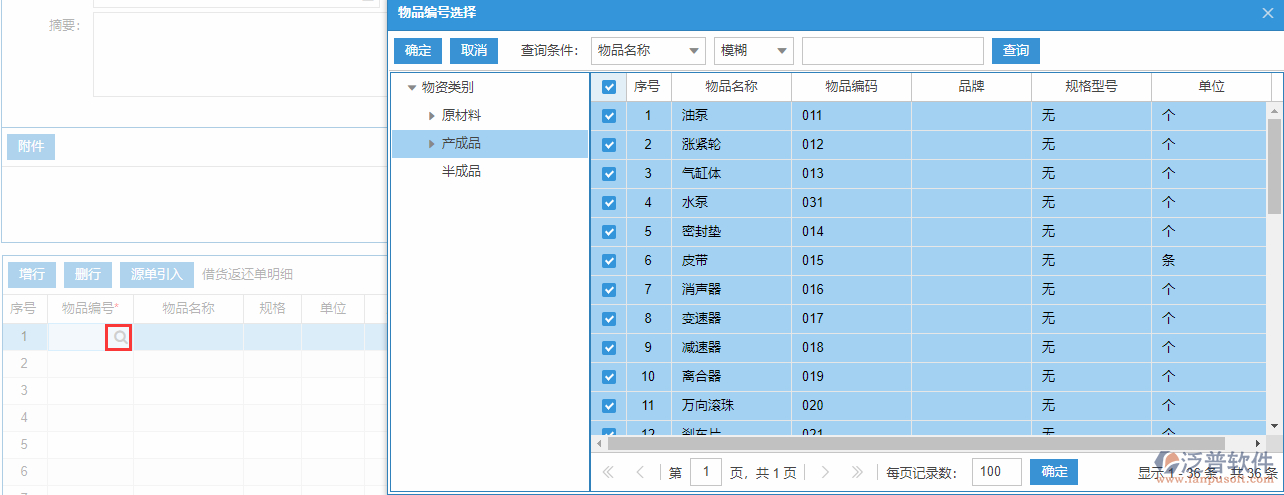Uncheck the 减速器 row checkbox

click(x=609, y=348)
